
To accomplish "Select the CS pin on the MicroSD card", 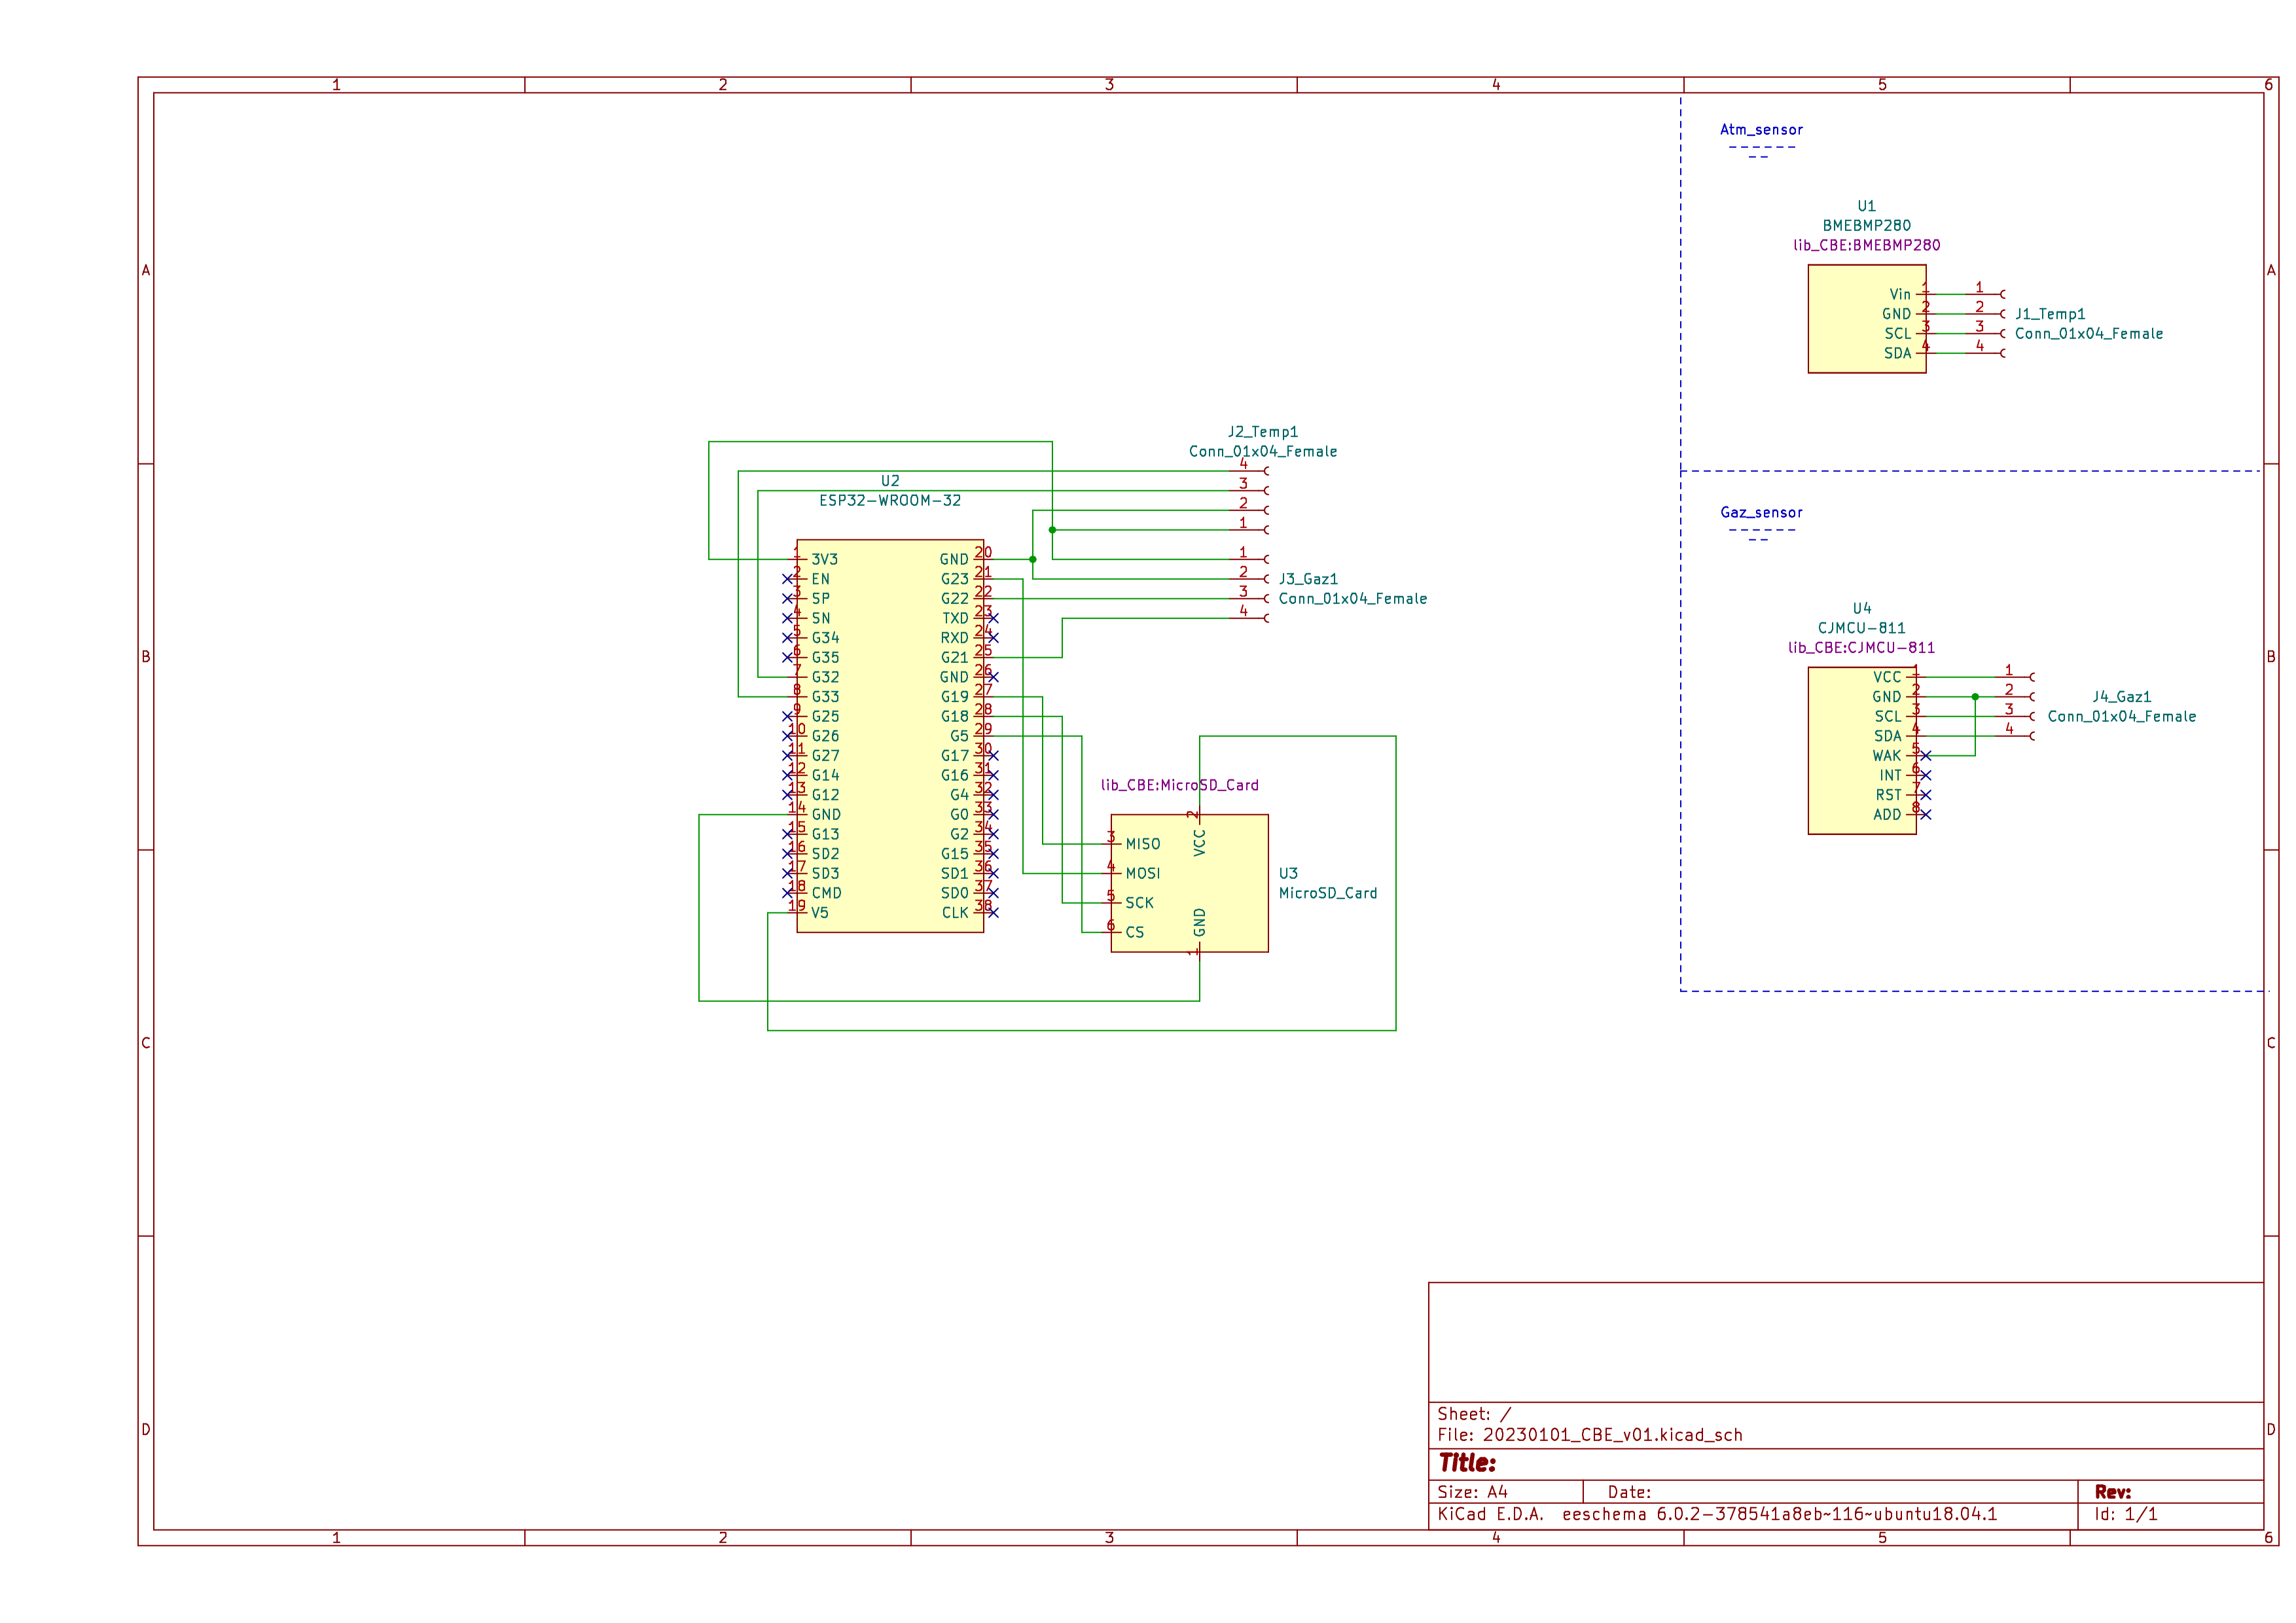I will tap(1134, 932).
